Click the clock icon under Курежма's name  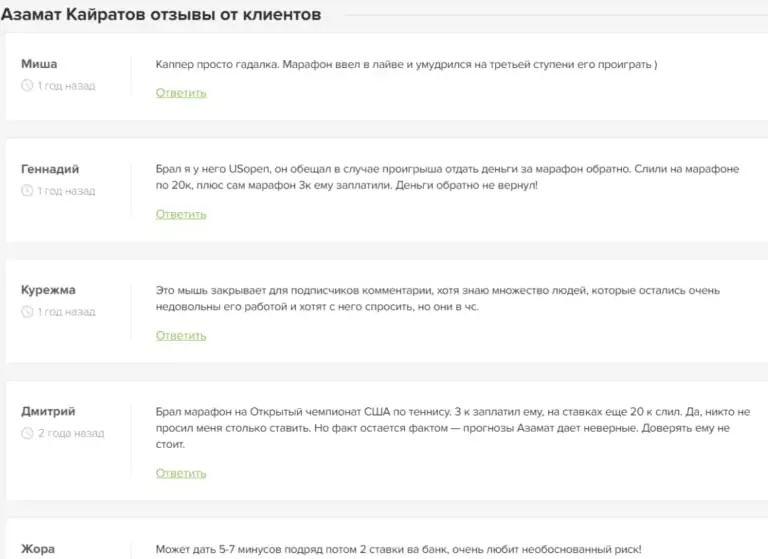click(x=27, y=312)
